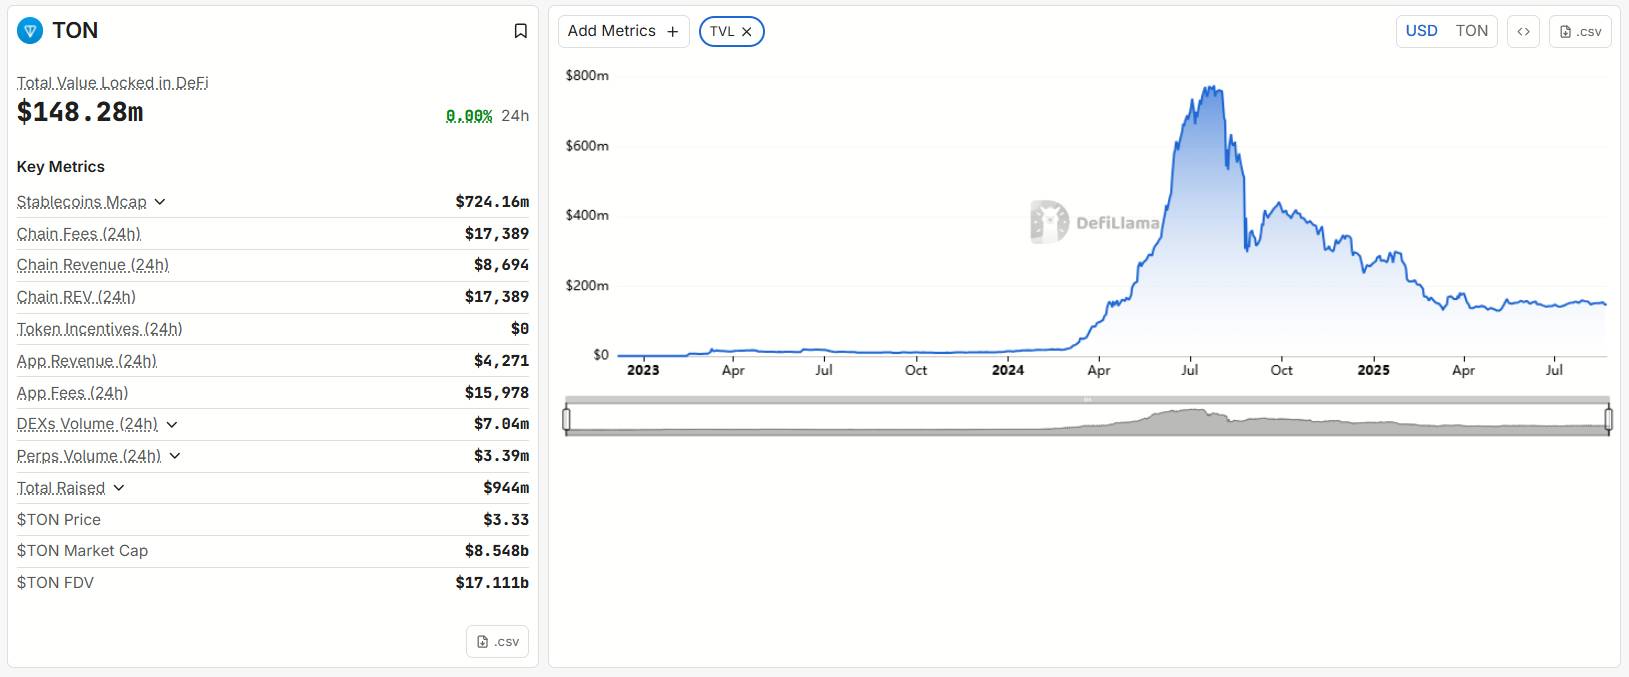Click the TON logo icon
Screen dimensions: 1629x677
click(x=30, y=31)
